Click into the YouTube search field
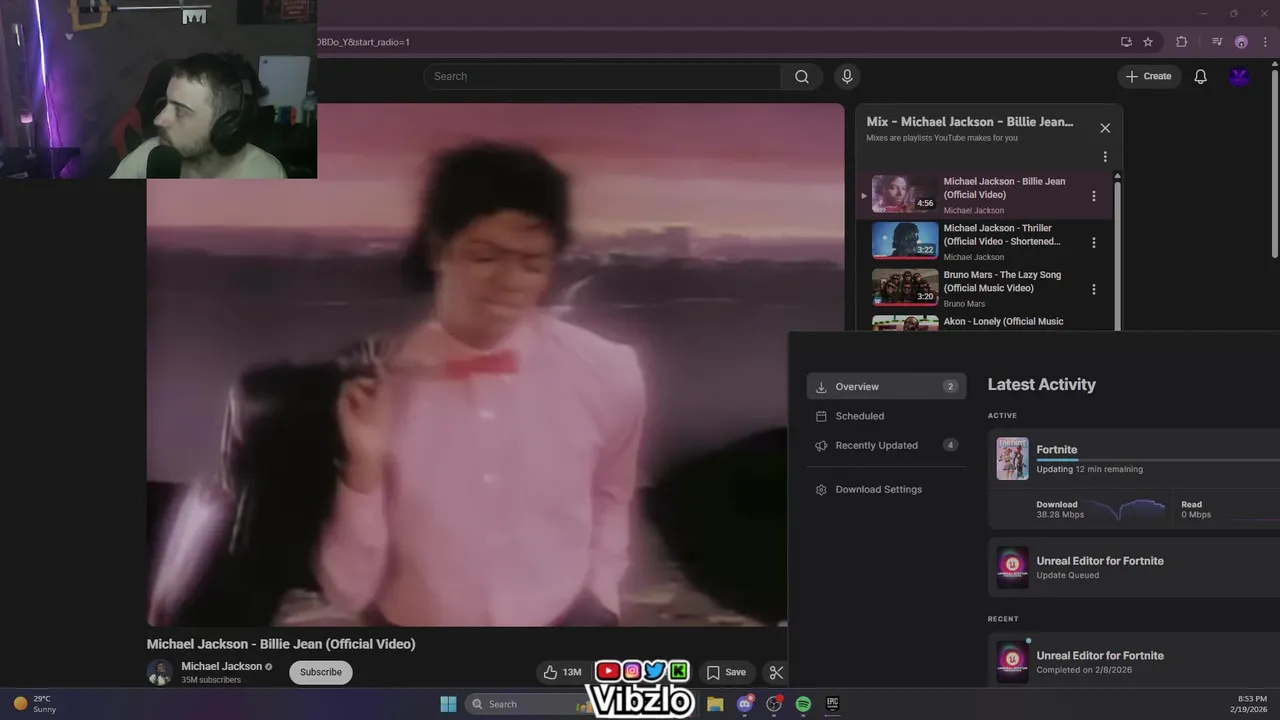 pos(602,76)
